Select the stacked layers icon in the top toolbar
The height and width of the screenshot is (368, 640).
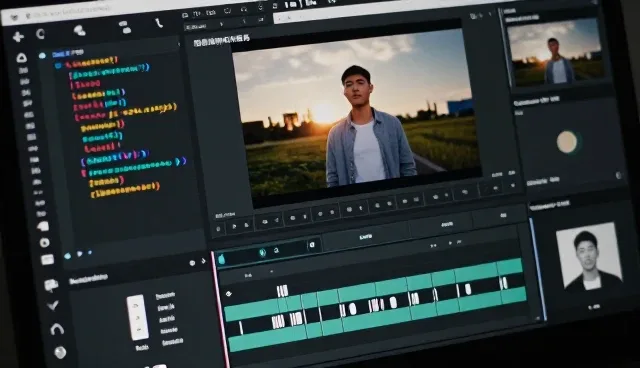pos(125,27)
